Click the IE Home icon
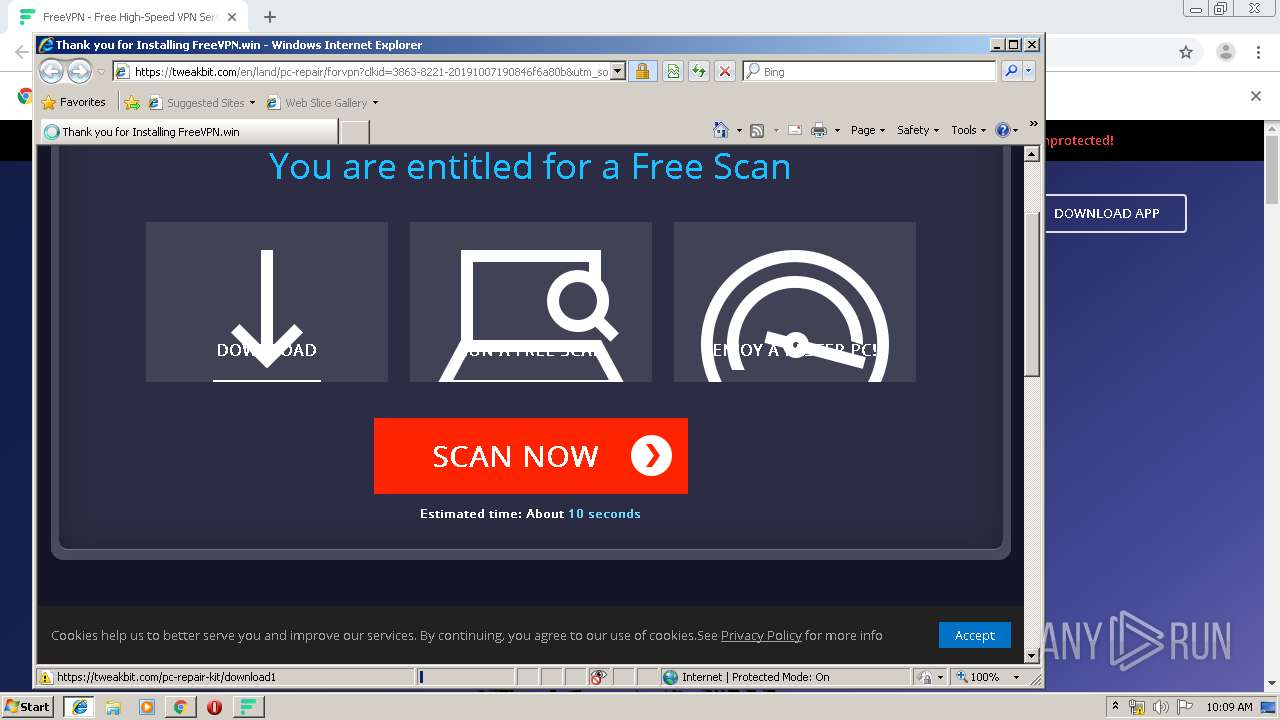Image resolution: width=1280 pixels, height=720 pixels. [x=721, y=130]
